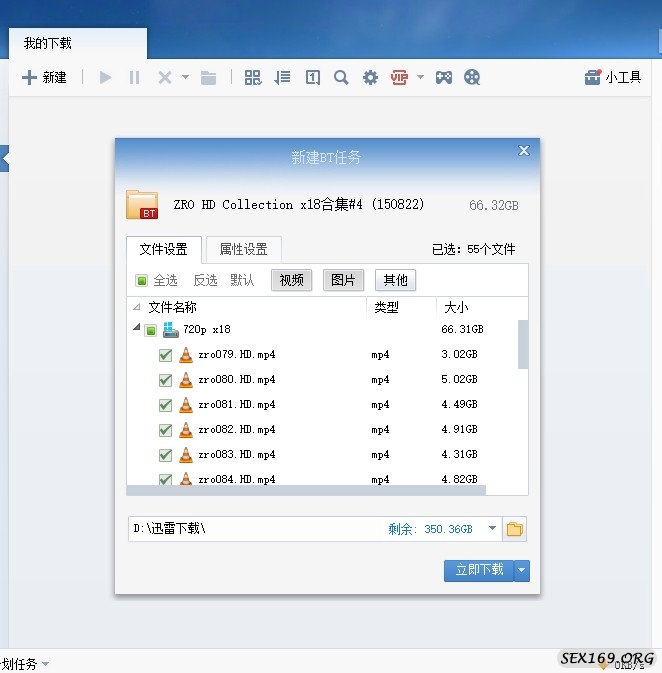Screen dimensions: 662x673
Task: Select the 我的下载 tab
Action: [x=48, y=44]
